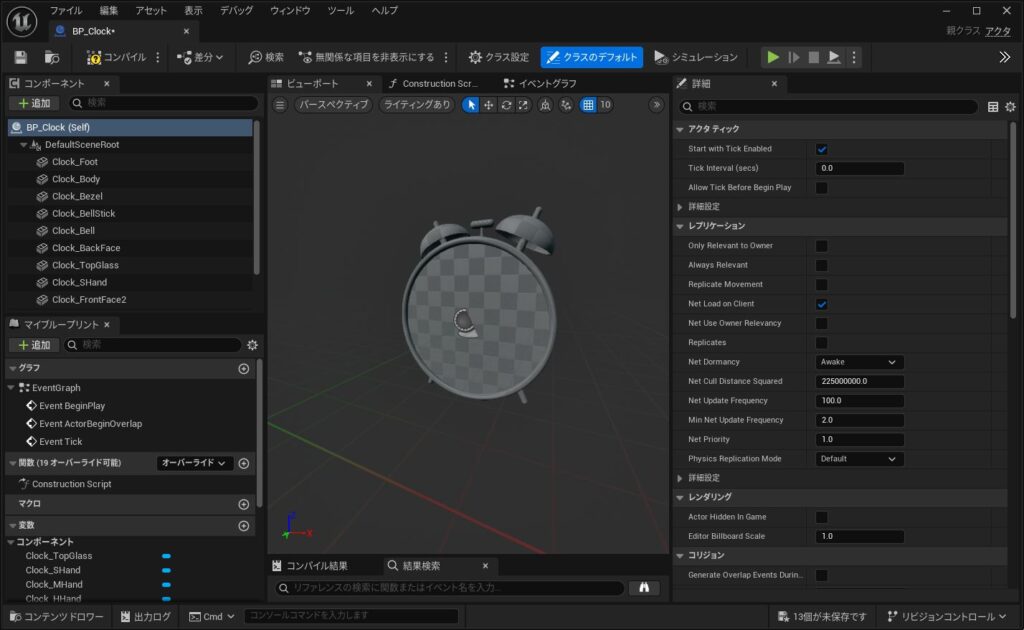
Task: Enable the Replicates checkbox
Action: coord(822,342)
